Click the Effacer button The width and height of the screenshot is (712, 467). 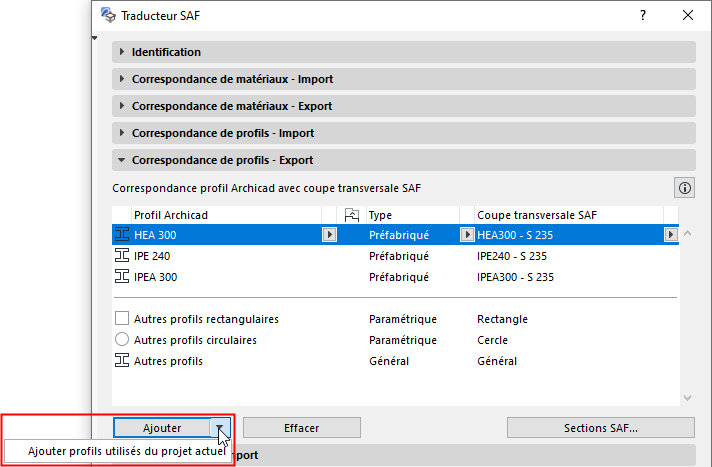[x=302, y=427]
